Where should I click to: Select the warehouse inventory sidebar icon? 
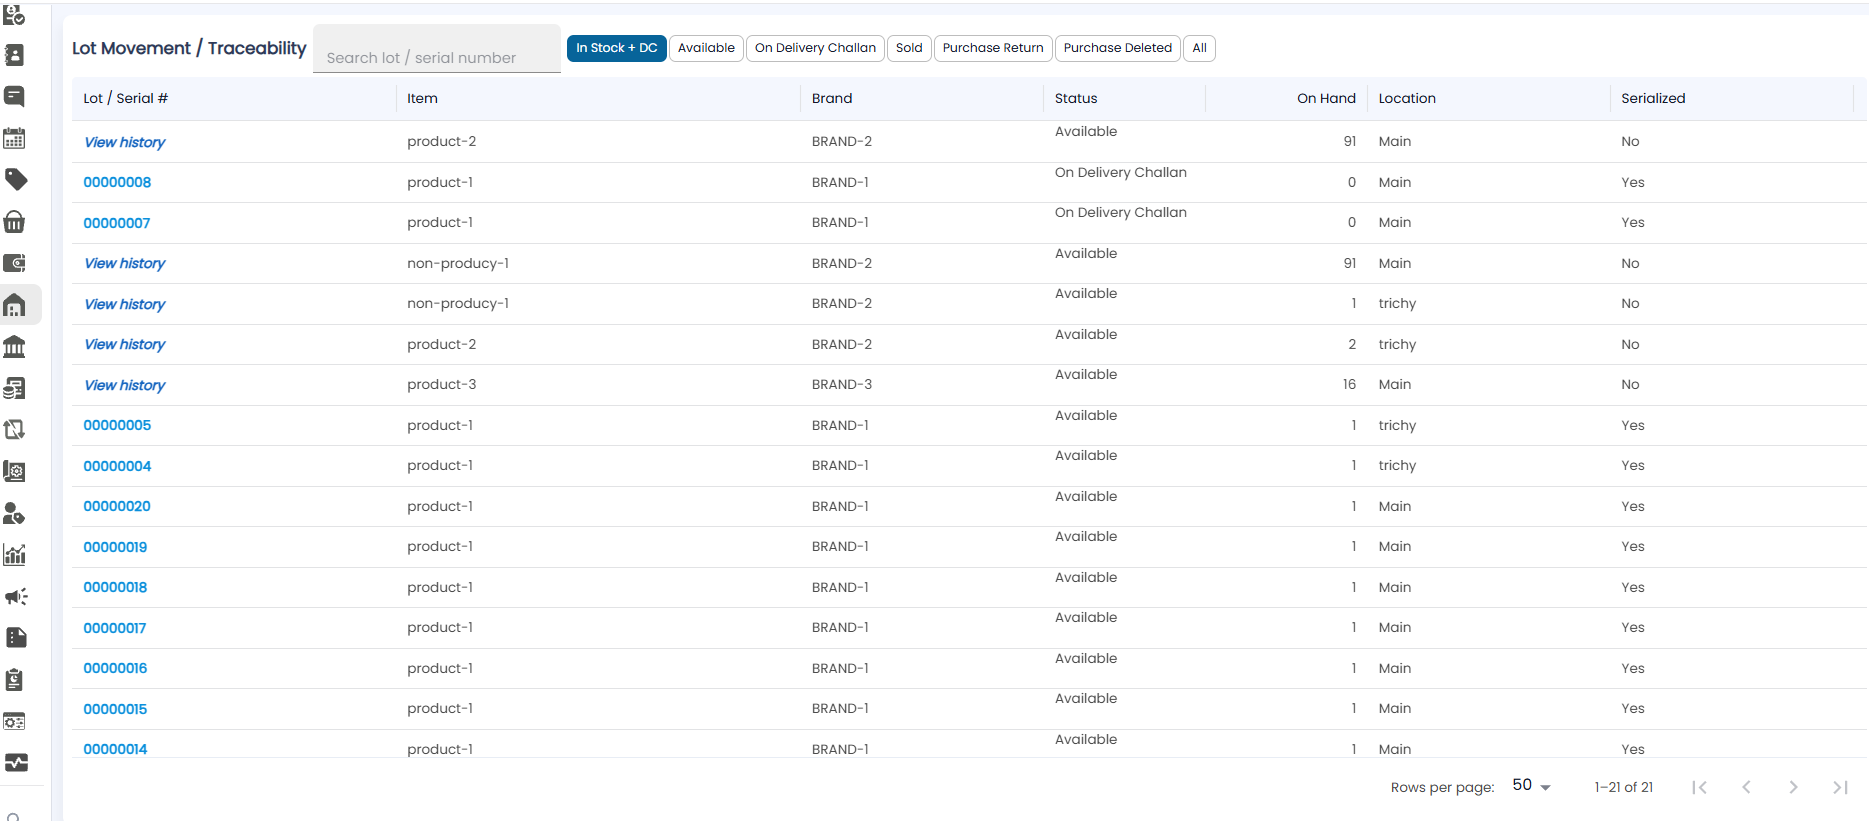[x=15, y=305]
